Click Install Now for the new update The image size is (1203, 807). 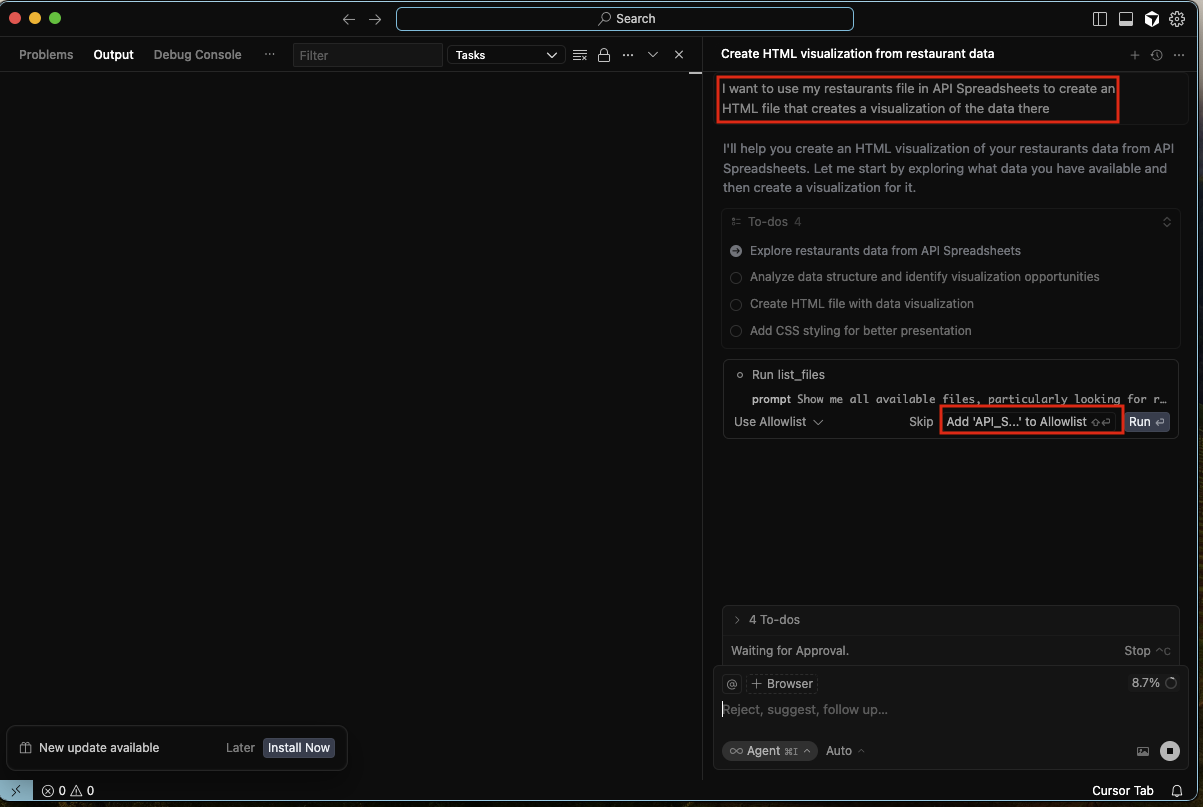(298, 747)
